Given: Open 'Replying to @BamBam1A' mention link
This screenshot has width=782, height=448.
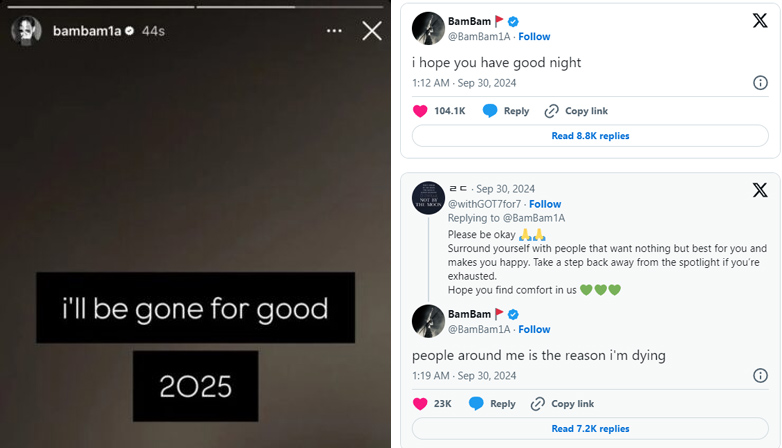Looking at the screenshot, I should click(x=534, y=218).
